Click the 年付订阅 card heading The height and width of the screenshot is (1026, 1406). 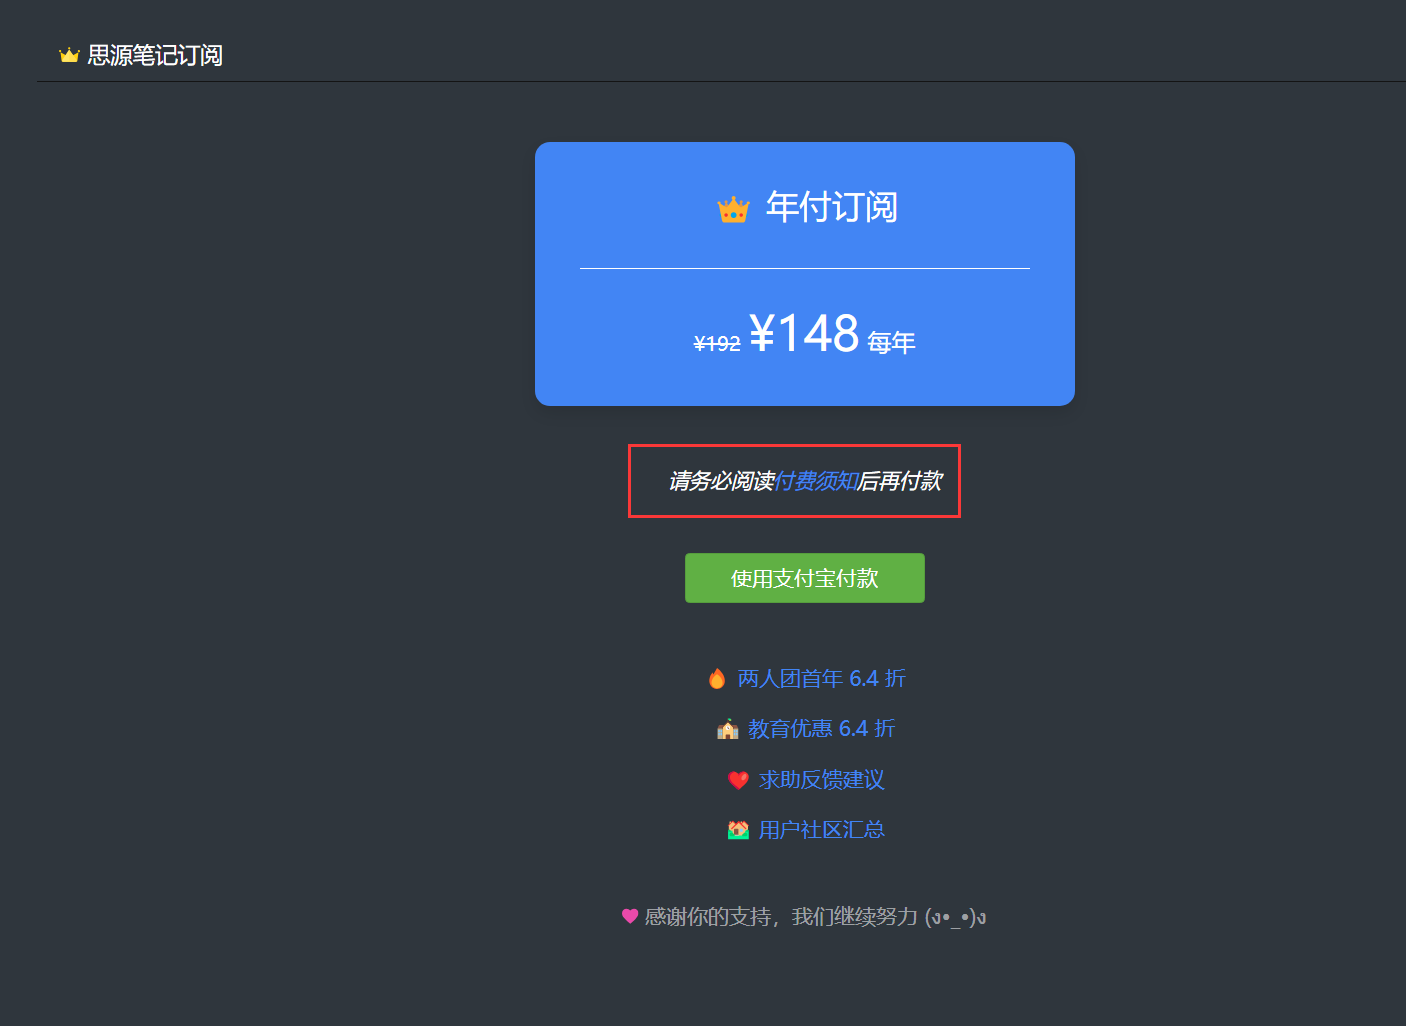click(x=832, y=207)
